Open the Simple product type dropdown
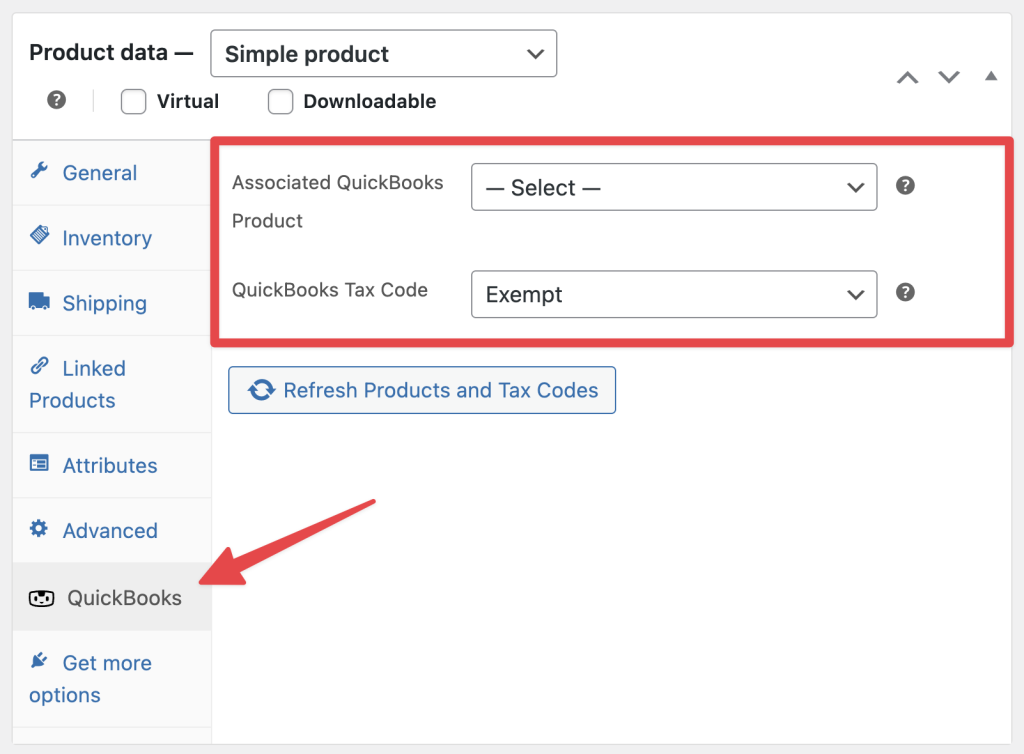The width and height of the screenshot is (1024, 754). pyautogui.click(x=383, y=53)
